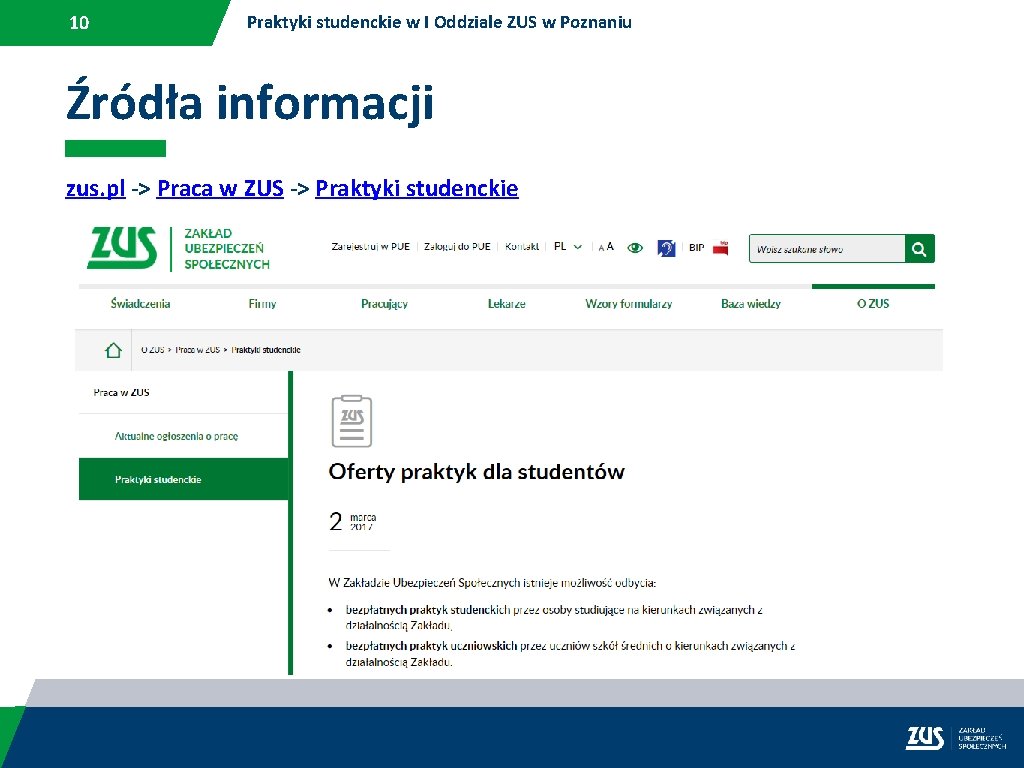Screen dimensions: 1024x768
Task: Click the Oferty praktyk dla studentów heading
Action: (x=476, y=472)
